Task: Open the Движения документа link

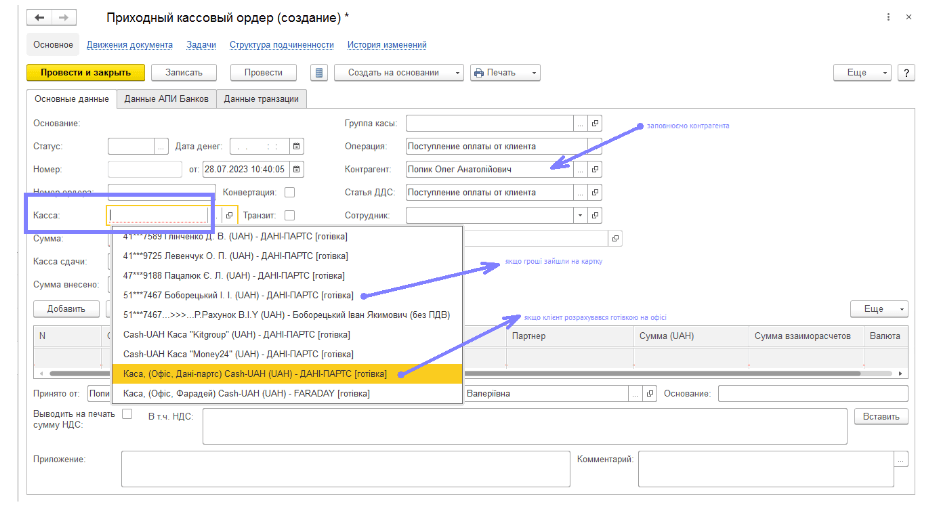Action: pos(129,45)
